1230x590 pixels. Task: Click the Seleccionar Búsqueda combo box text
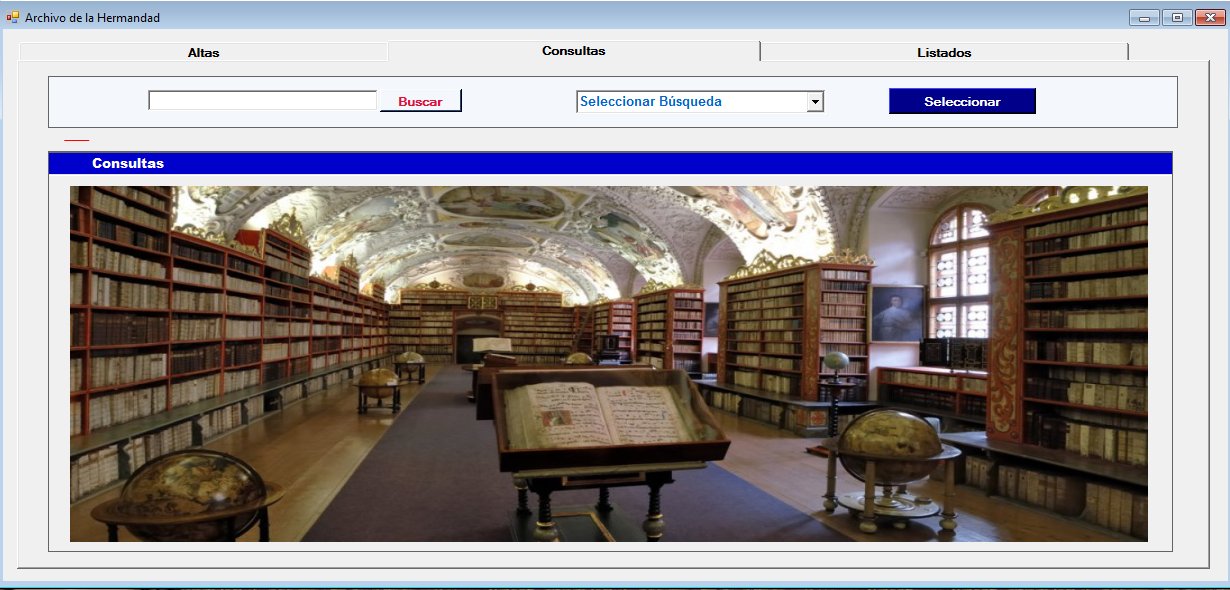tap(691, 101)
